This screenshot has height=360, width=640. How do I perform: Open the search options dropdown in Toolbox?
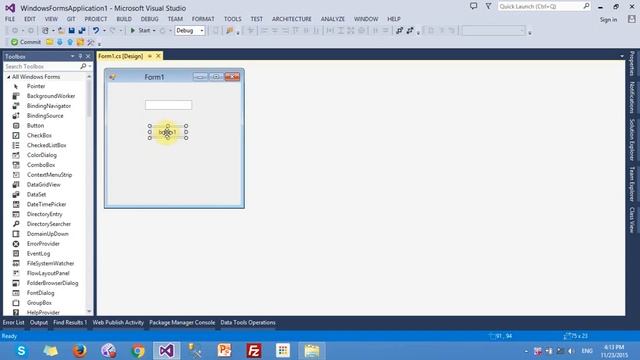click(90, 66)
